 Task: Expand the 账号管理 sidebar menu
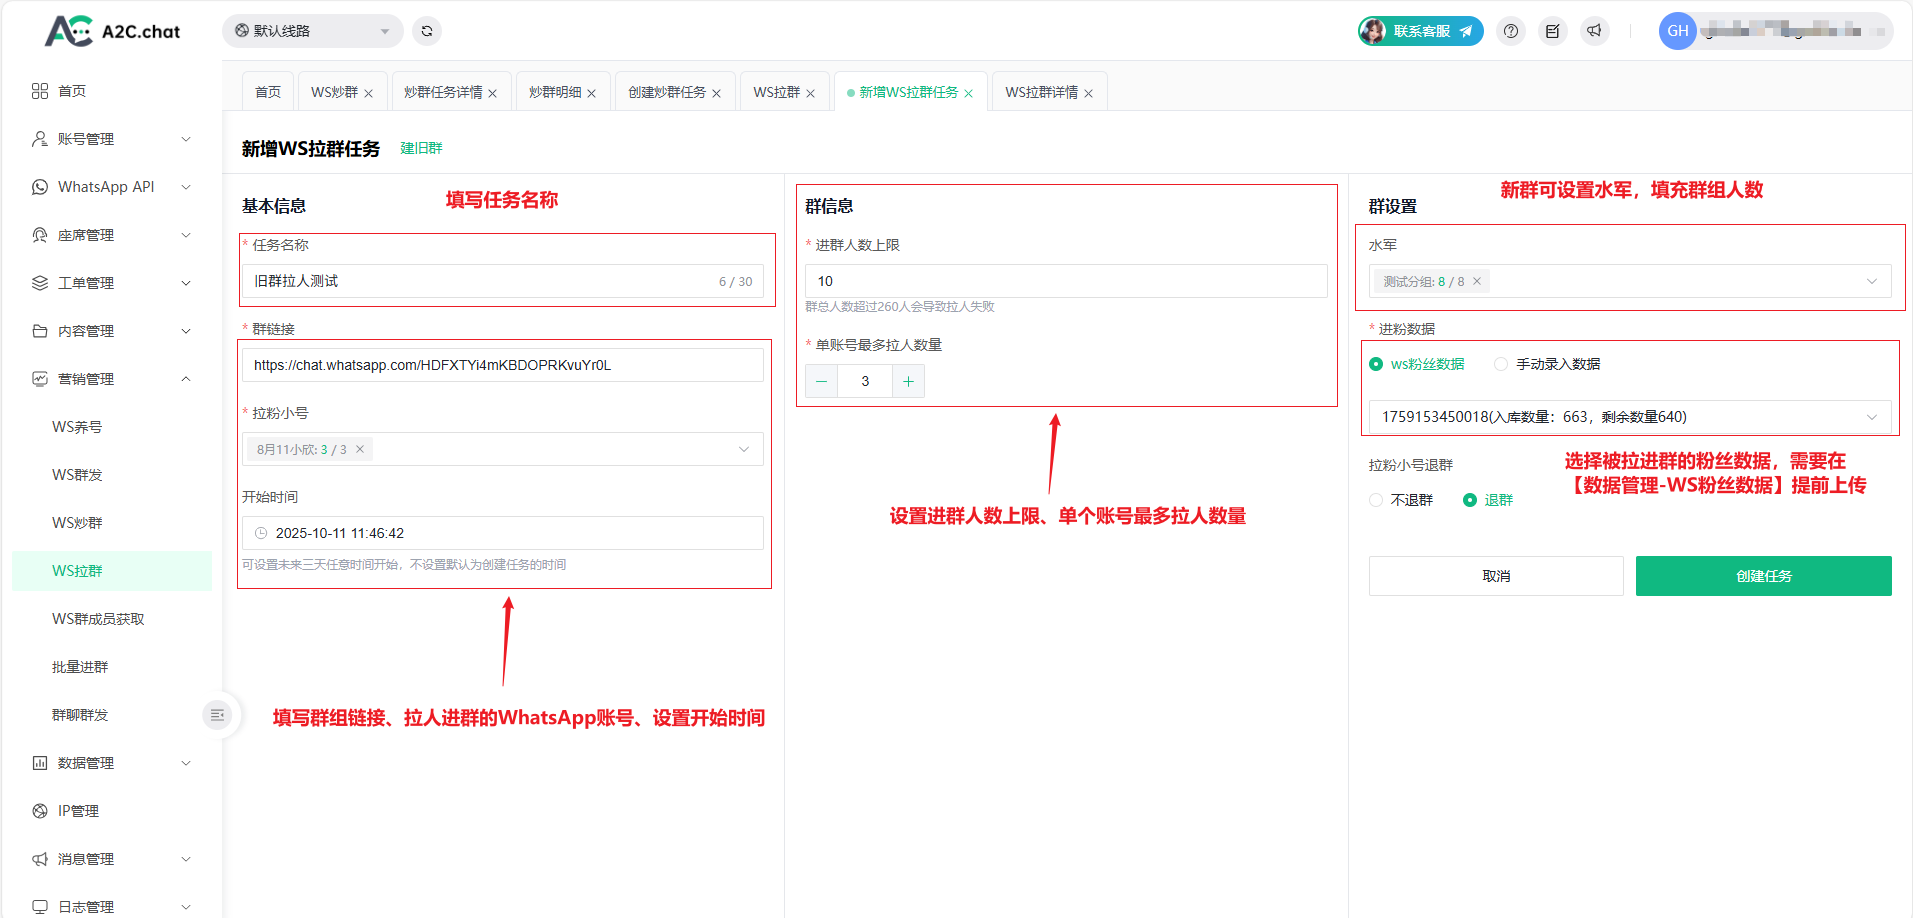110,139
